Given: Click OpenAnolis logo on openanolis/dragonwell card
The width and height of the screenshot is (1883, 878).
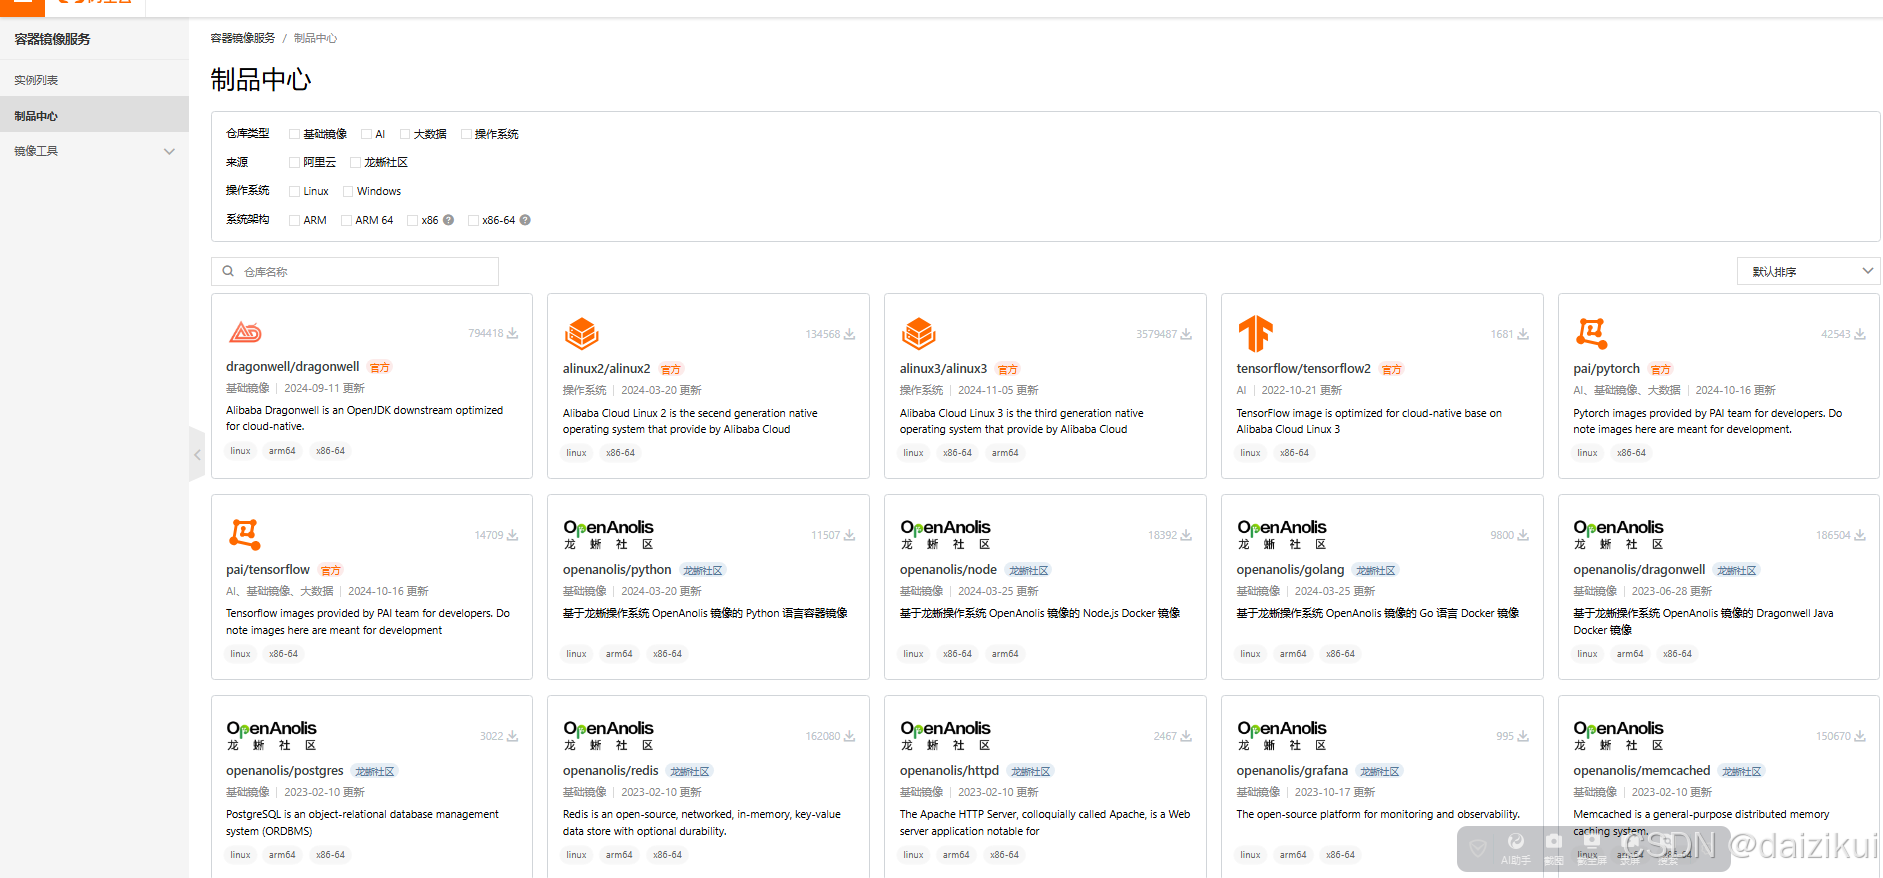Looking at the screenshot, I should click(1618, 534).
